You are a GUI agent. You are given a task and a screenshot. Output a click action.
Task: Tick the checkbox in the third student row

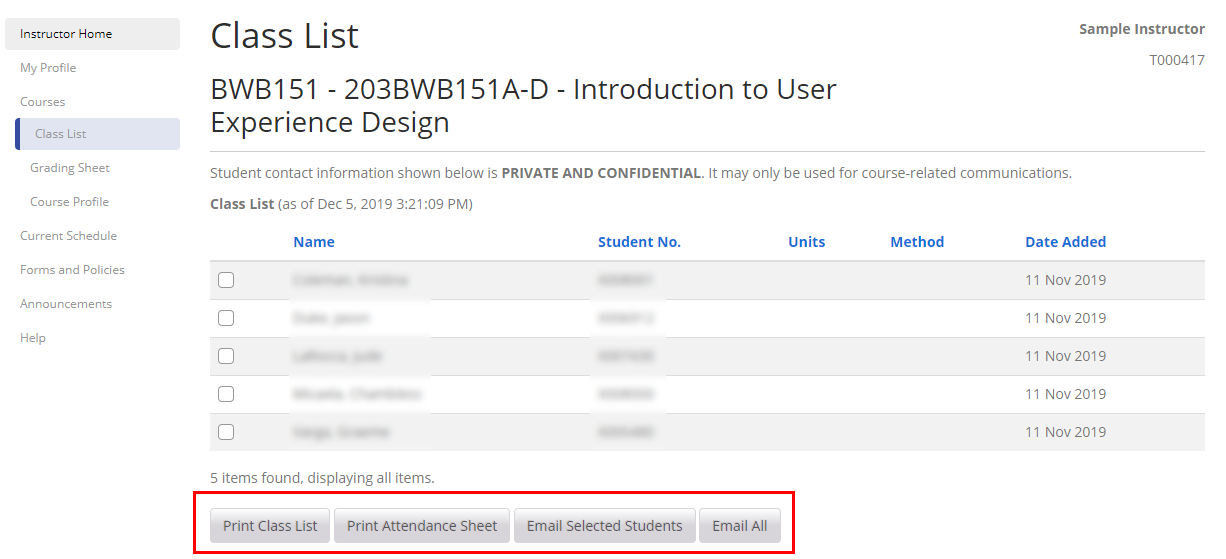click(x=226, y=356)
